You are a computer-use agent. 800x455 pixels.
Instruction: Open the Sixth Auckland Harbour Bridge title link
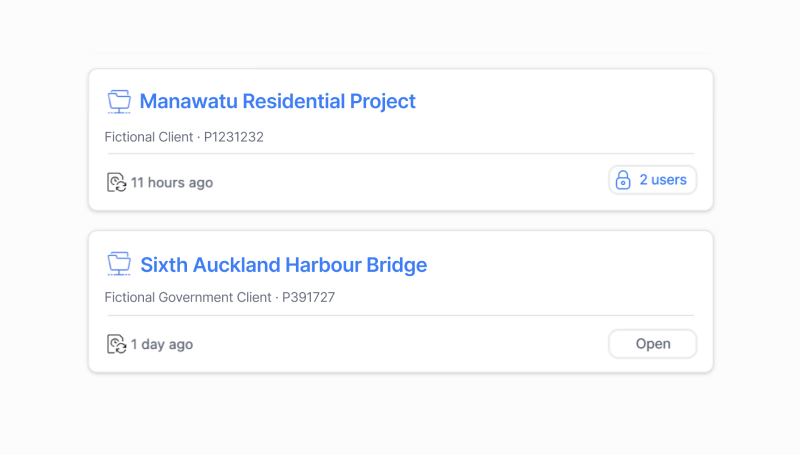[x=284, y=265]
